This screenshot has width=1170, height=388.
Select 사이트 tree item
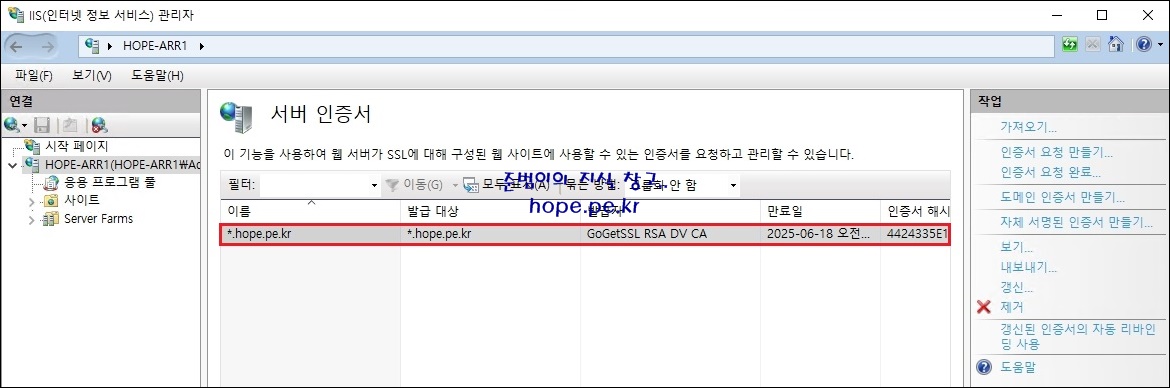81,201
